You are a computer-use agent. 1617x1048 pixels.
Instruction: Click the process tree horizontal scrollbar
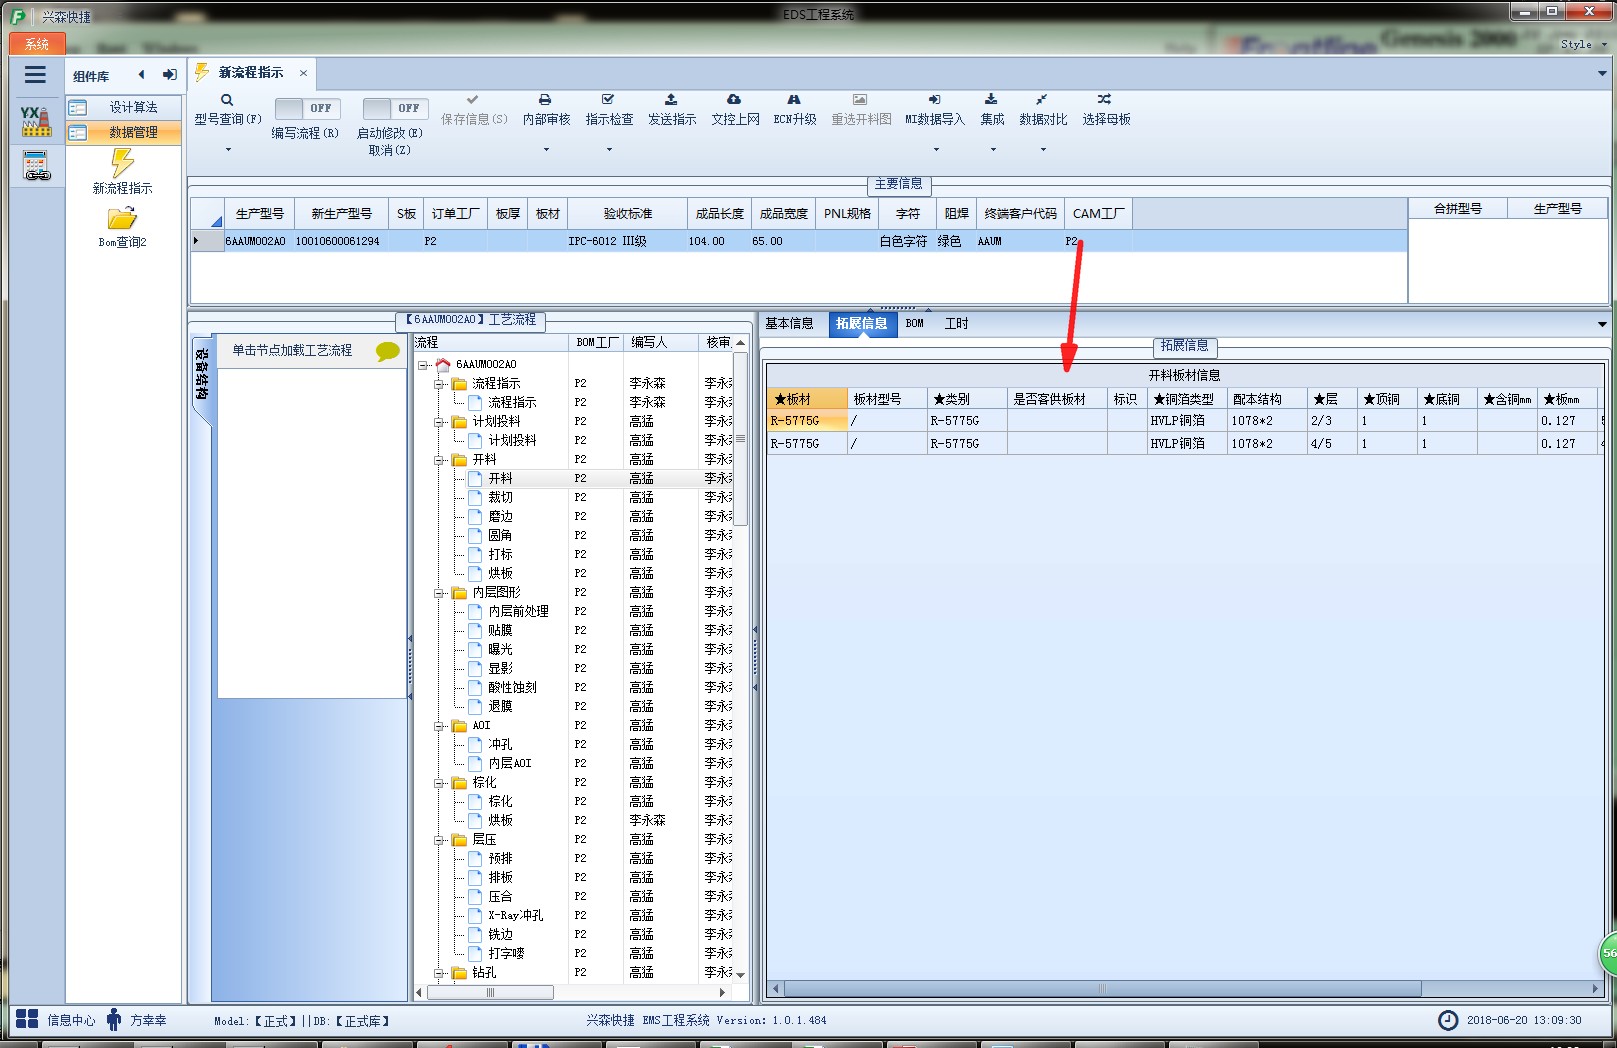[x=571, y=993]
